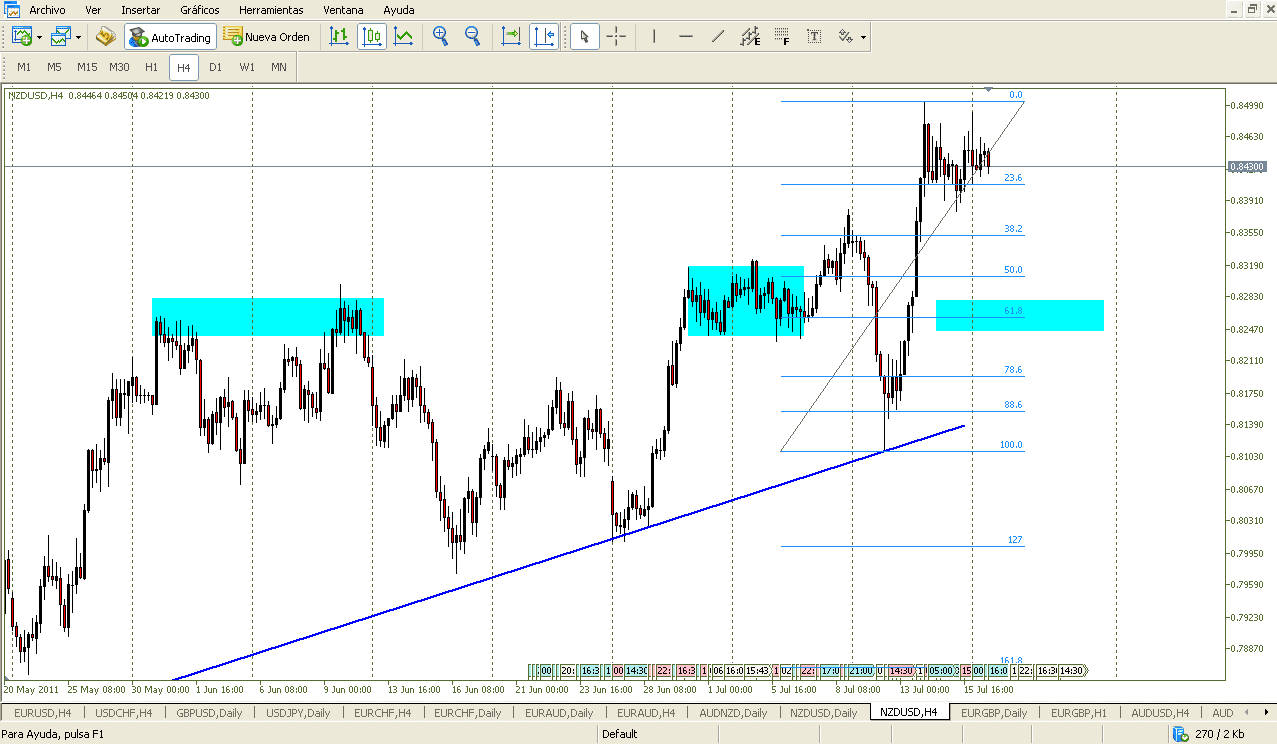Open the Profiles icon
The width and height of the screenshot is (1277, 744).
(61, 37)
